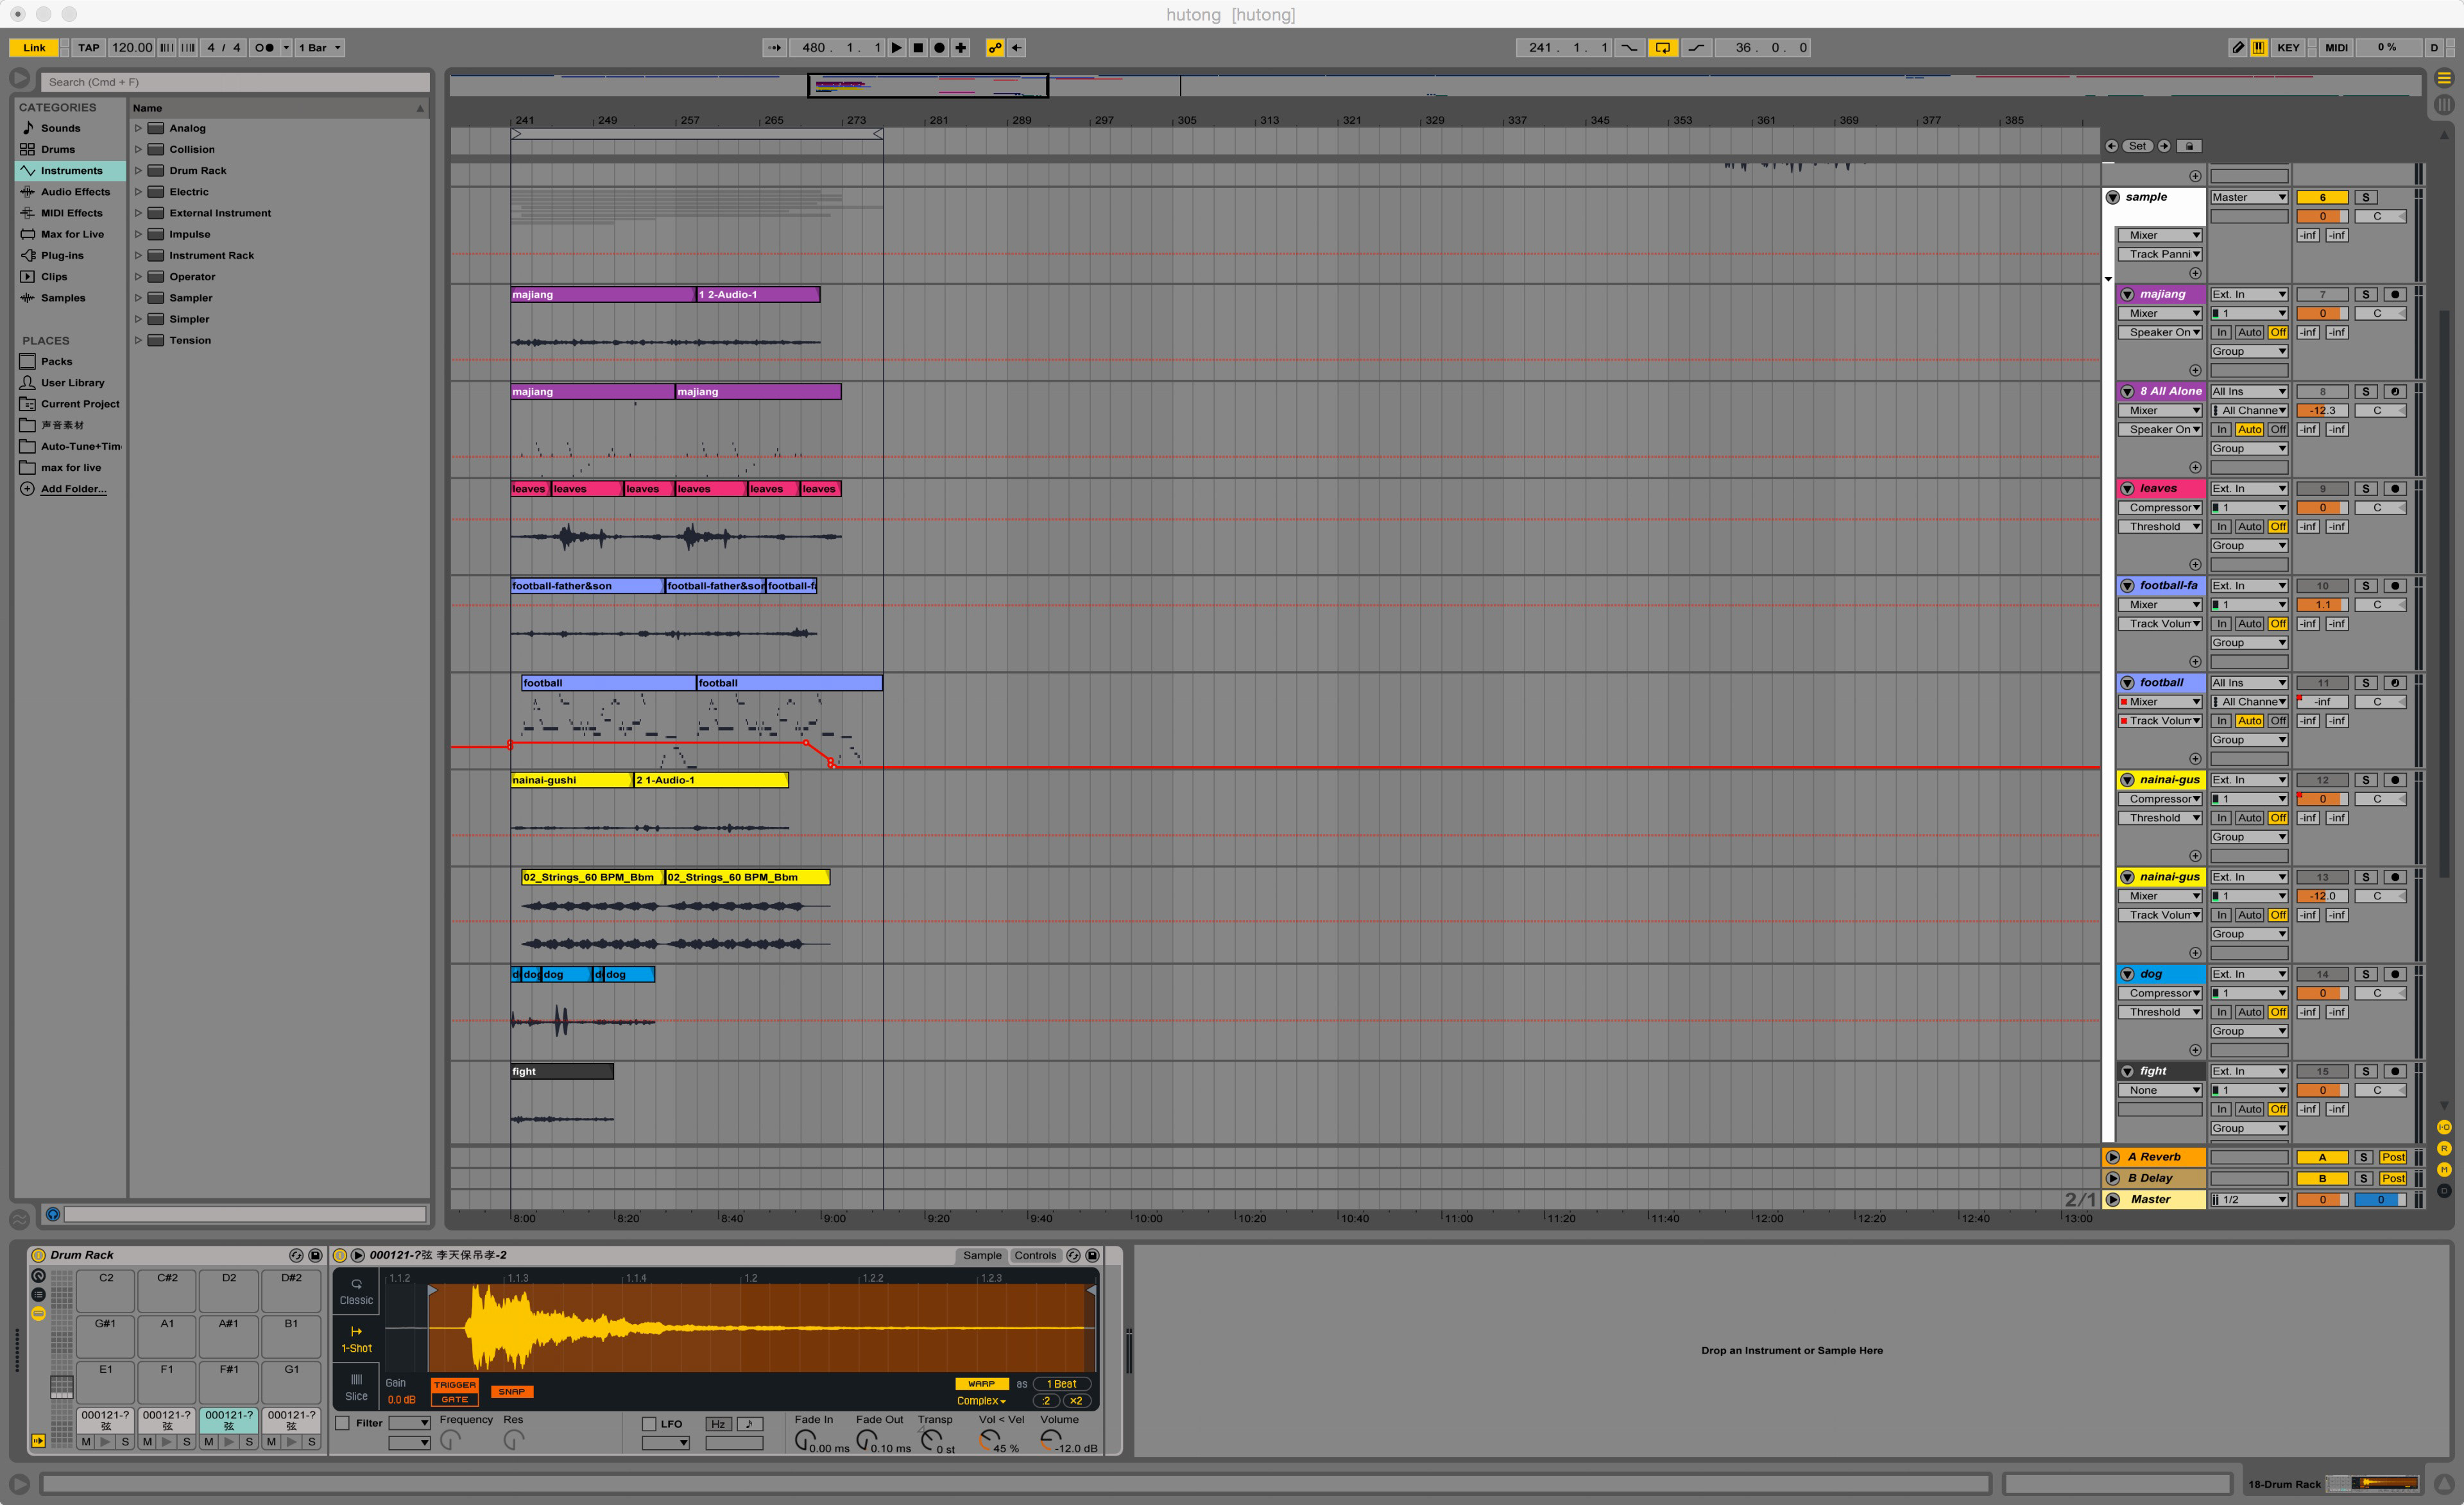Image resolution: width=2464 pixels, height=1505 pixels.
Task: Toggle Follow playback button
Action: click(x=775, y=47)
